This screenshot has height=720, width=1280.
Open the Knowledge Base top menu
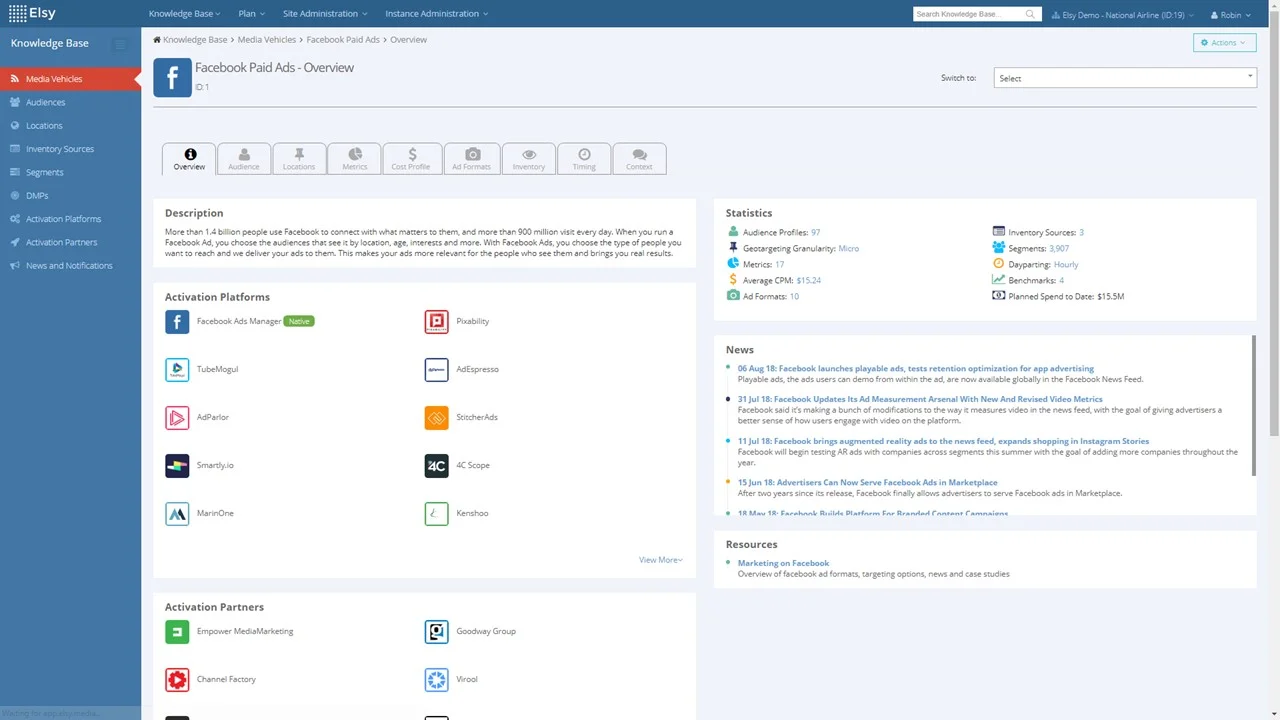tap(185, 14)
